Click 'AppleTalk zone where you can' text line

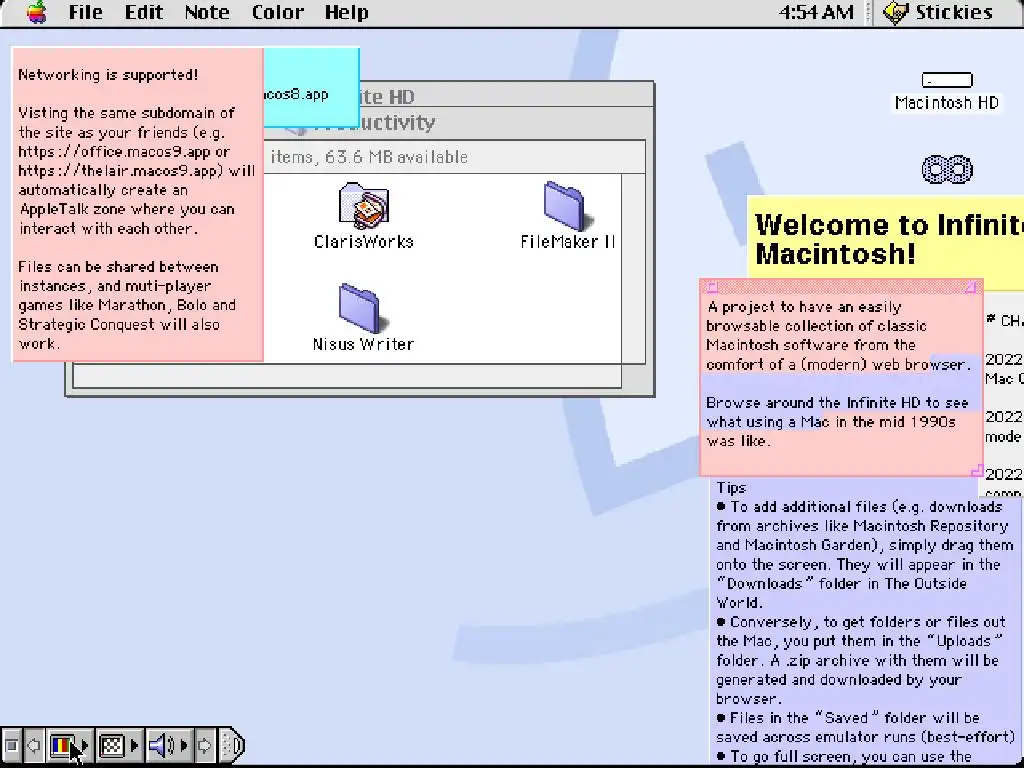[127, 209]
